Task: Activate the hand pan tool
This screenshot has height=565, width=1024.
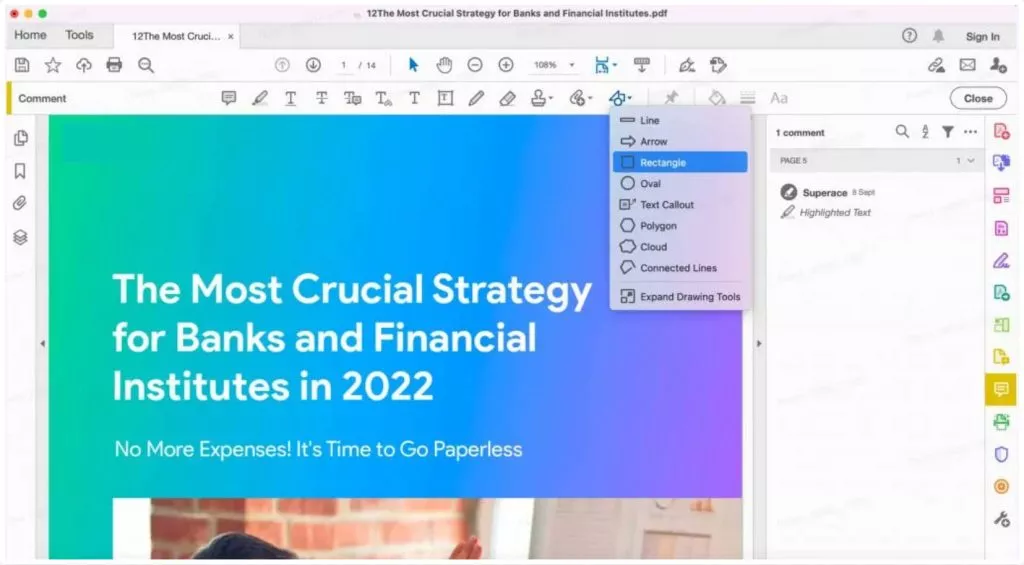Action: [444, 65]
